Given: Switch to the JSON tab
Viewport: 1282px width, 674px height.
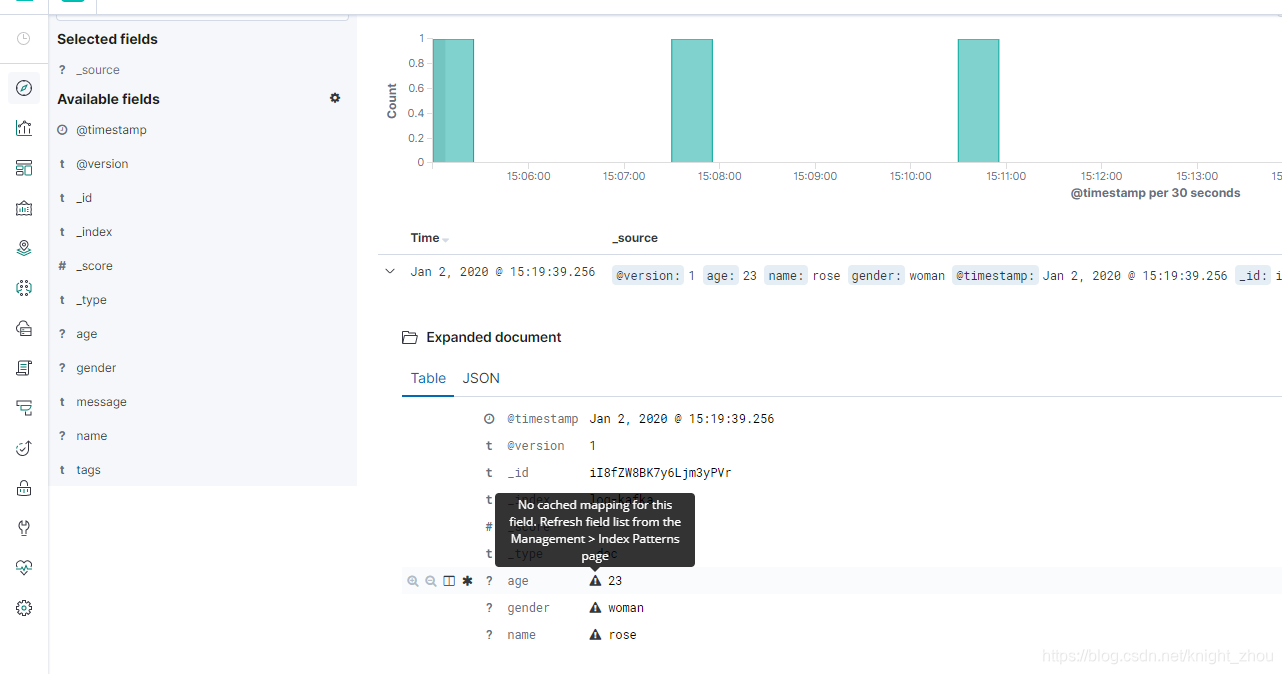Looking at the screenshot, I should click(481, 378).
